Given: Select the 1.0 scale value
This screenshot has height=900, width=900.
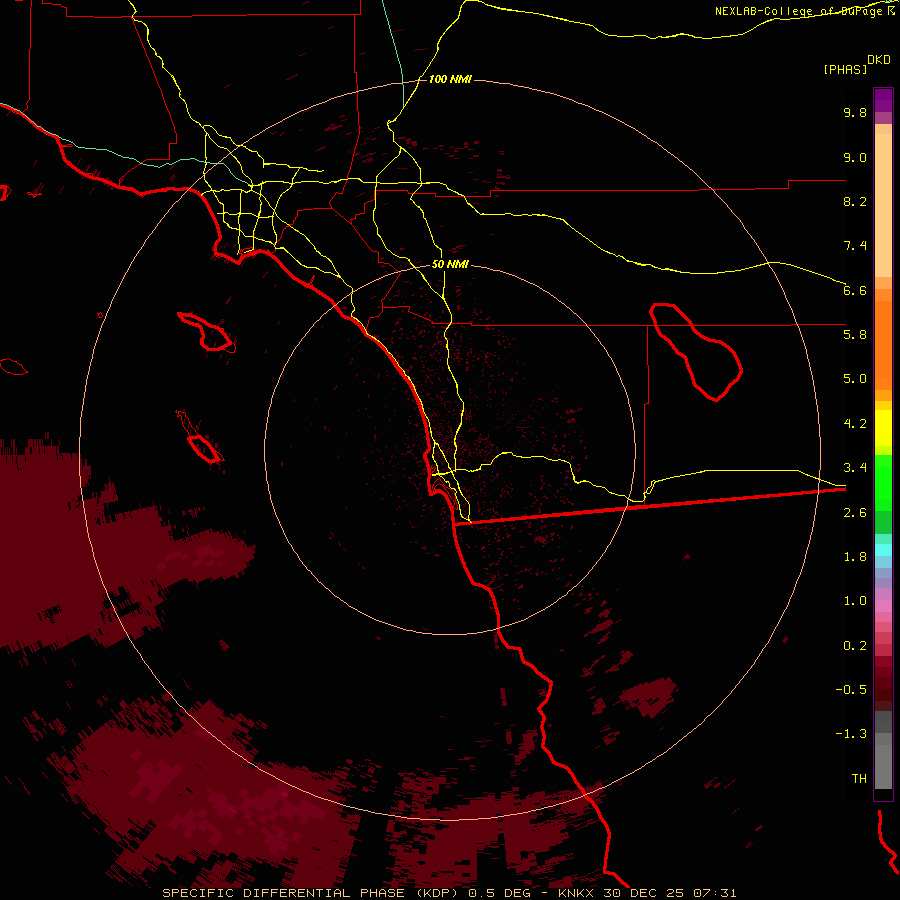Looking at the screenshot, I should [x=855, y=601].
